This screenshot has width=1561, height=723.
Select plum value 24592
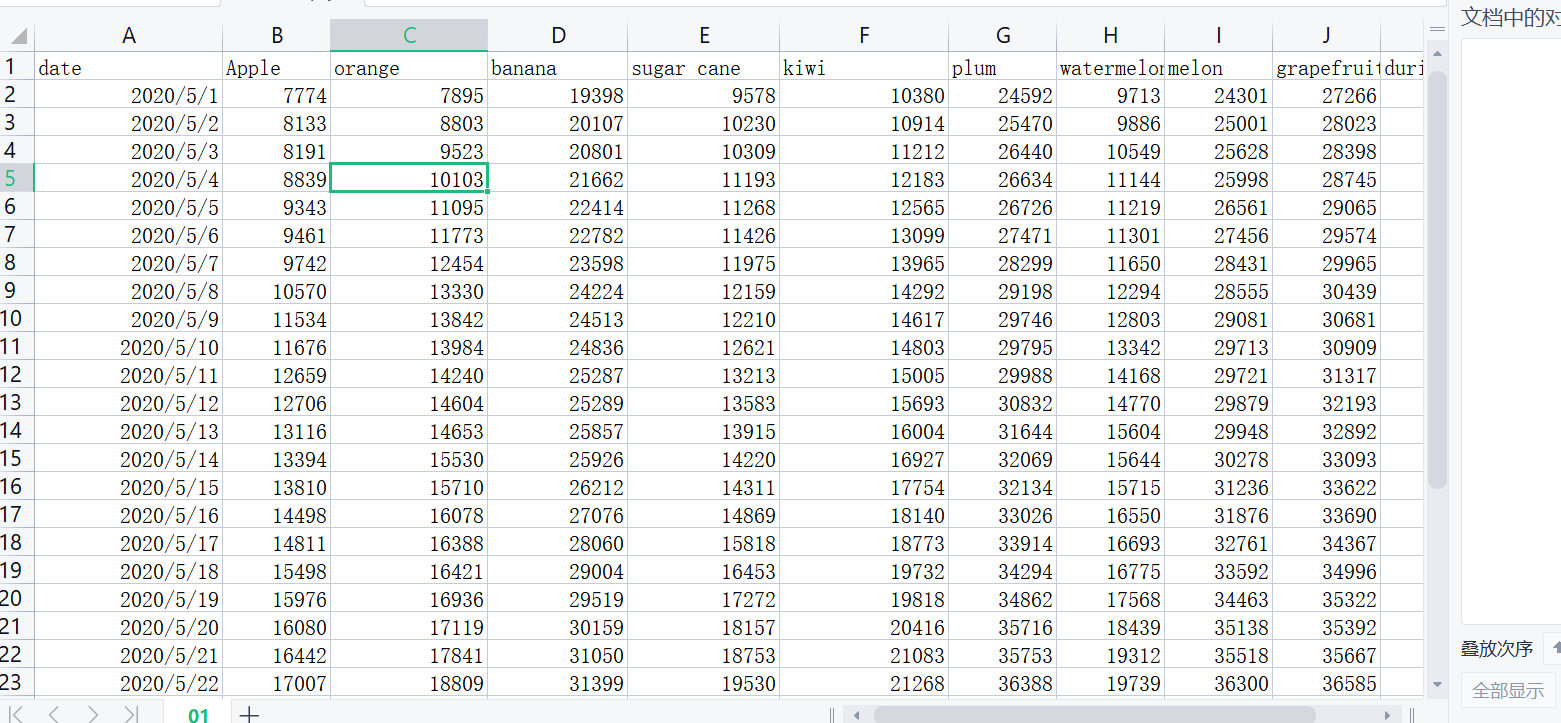click(1003, 95)
